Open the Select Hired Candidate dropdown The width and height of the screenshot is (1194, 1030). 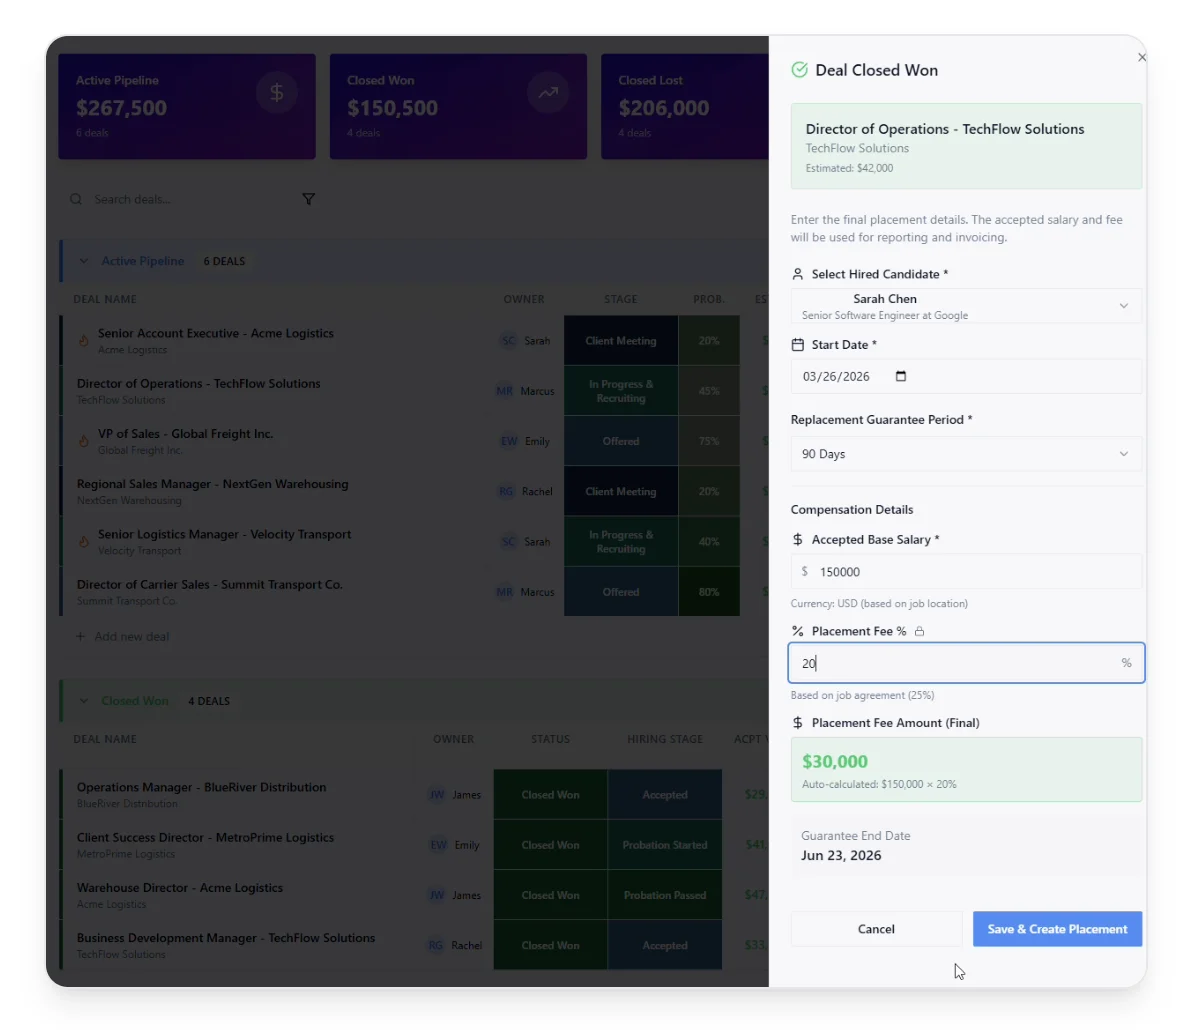[965, 306]
